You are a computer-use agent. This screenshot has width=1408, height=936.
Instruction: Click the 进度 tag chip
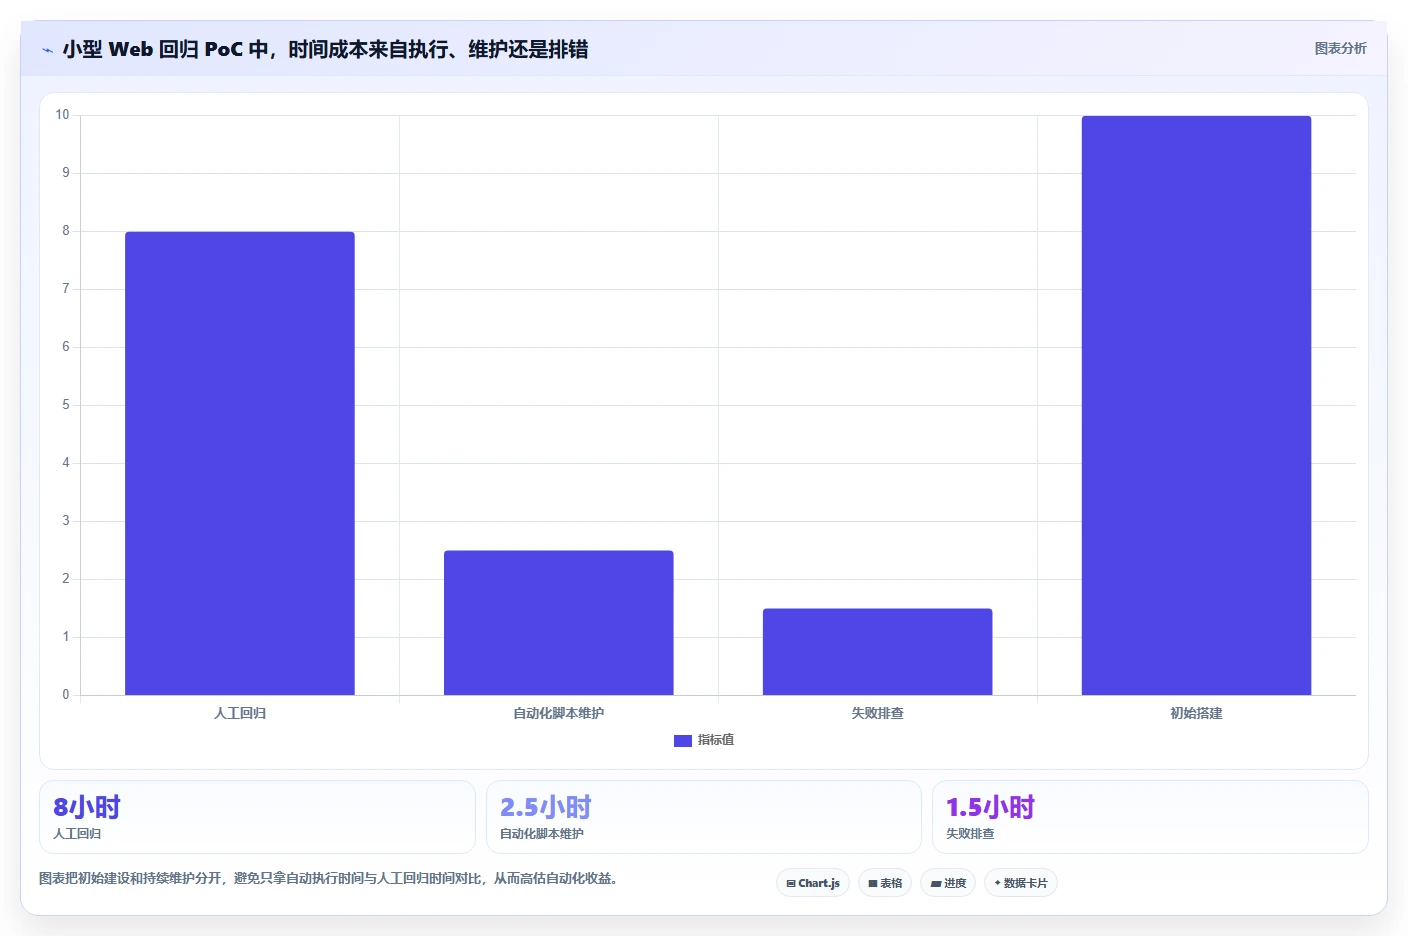(x=948, y=883)
